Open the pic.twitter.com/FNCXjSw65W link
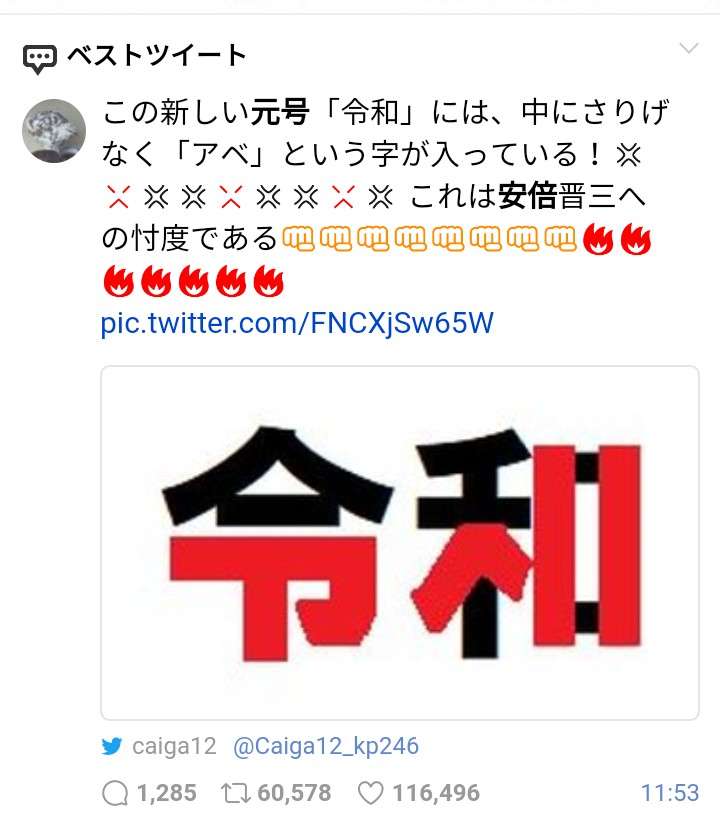This screenshot has height=822, width=720. pyautogui.click(x=297, y=322)
